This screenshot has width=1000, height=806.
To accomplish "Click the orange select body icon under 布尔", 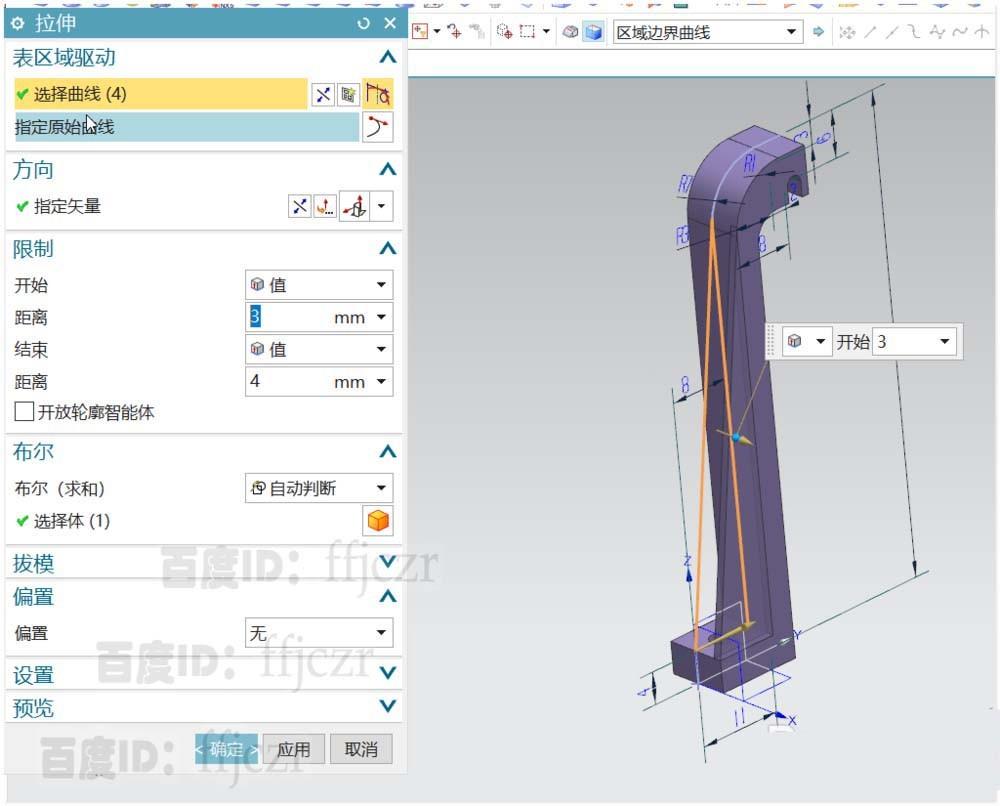I will [378, 520].
